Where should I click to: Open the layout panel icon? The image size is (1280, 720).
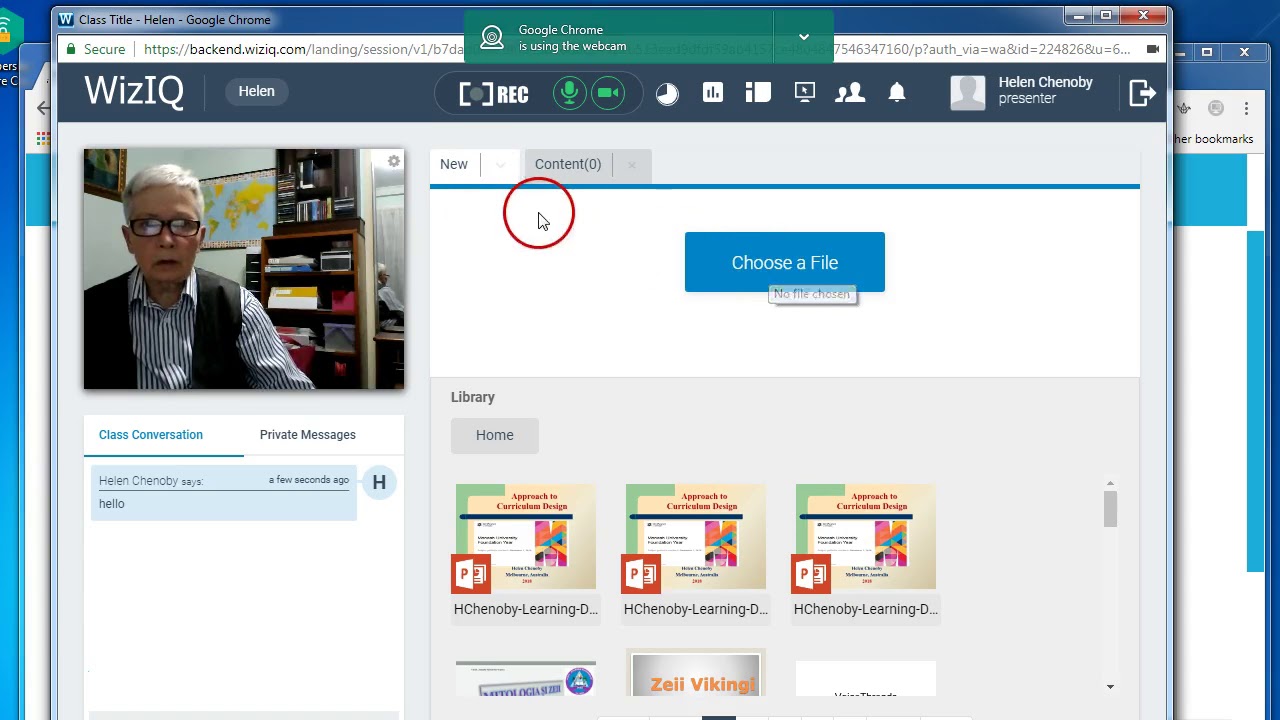click(758, 93)
